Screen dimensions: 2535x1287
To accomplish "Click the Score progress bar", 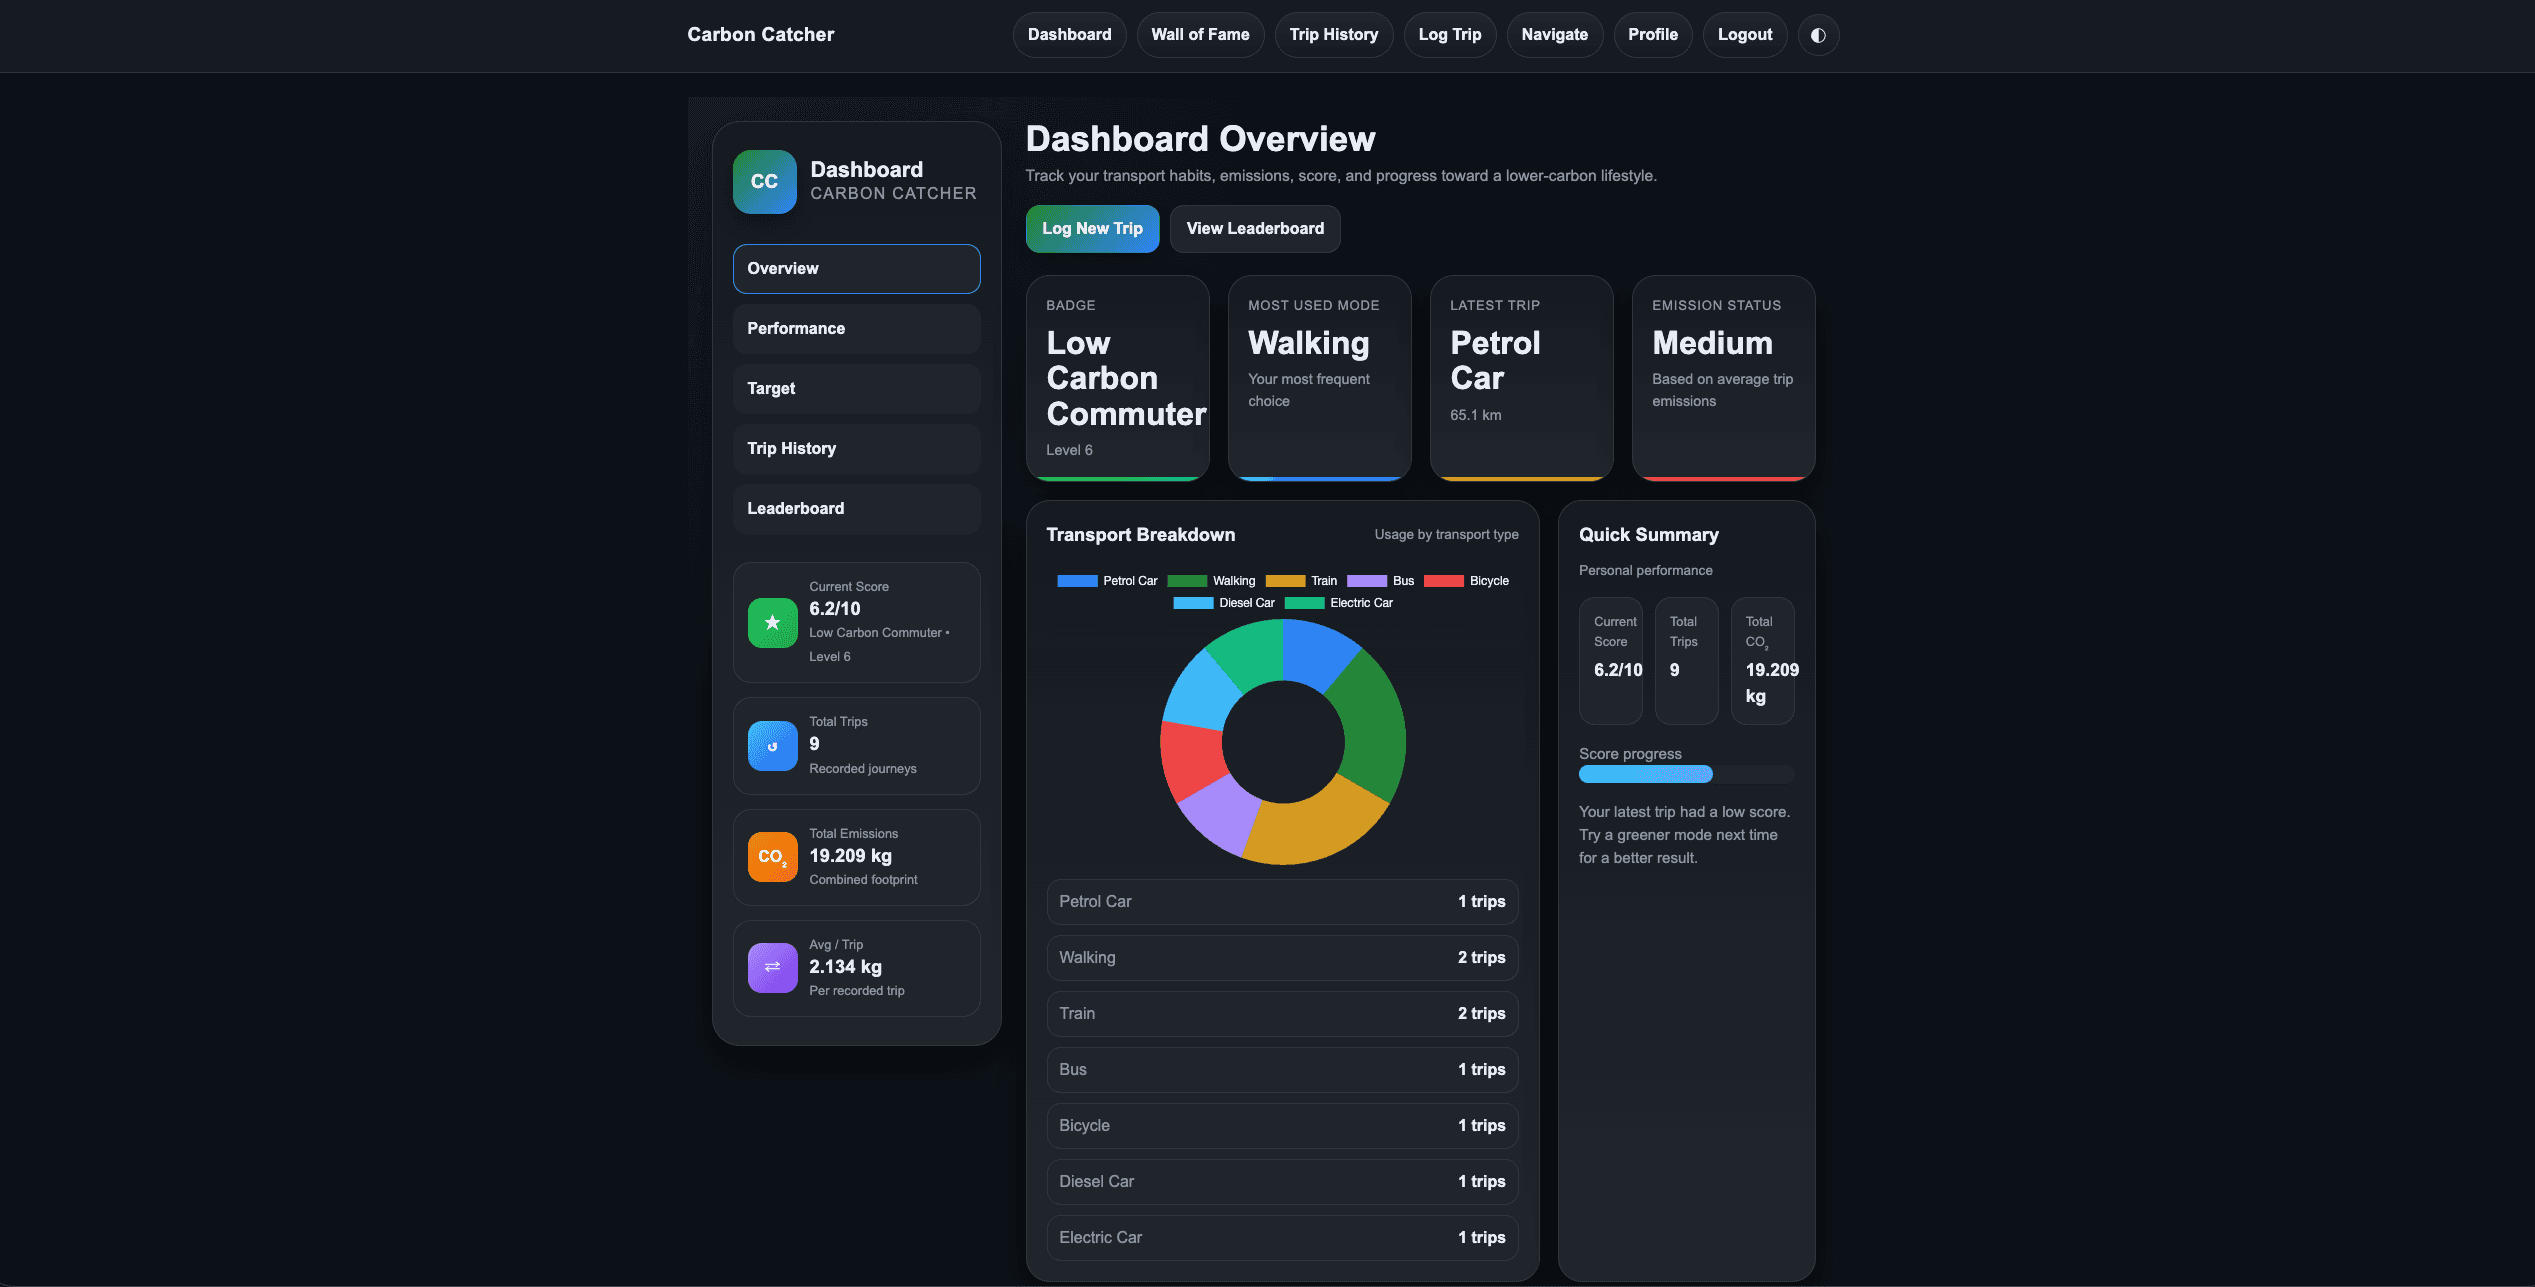I will 1686,774.
